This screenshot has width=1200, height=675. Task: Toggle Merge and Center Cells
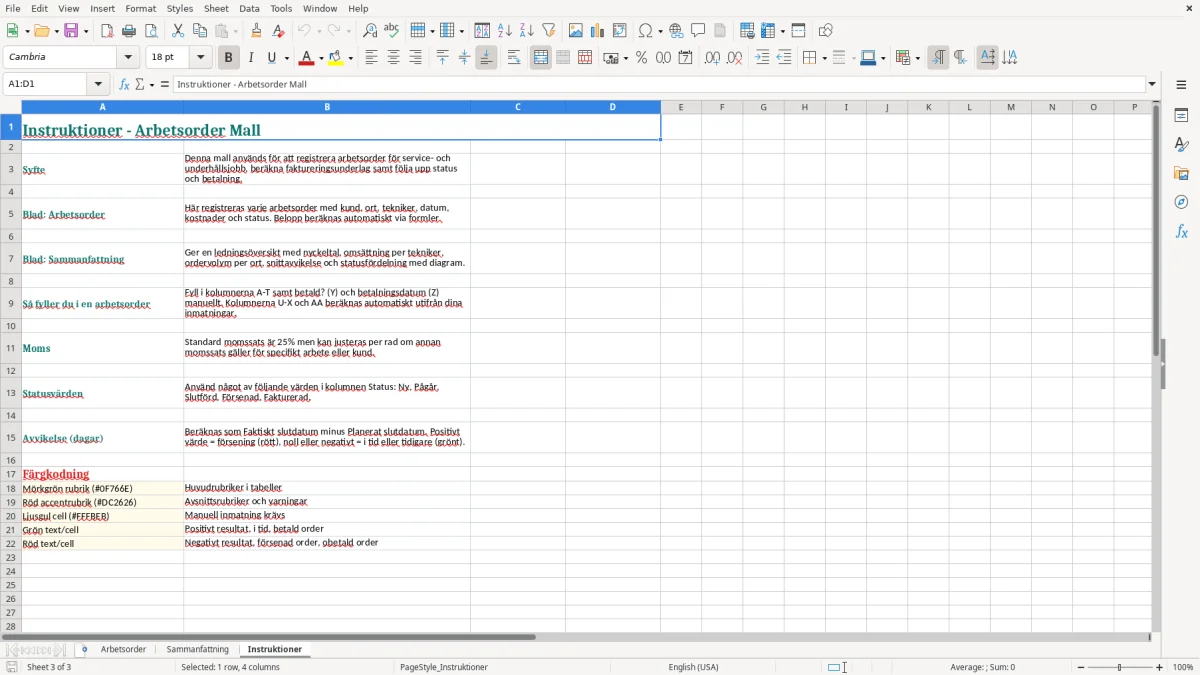[541, 58]
